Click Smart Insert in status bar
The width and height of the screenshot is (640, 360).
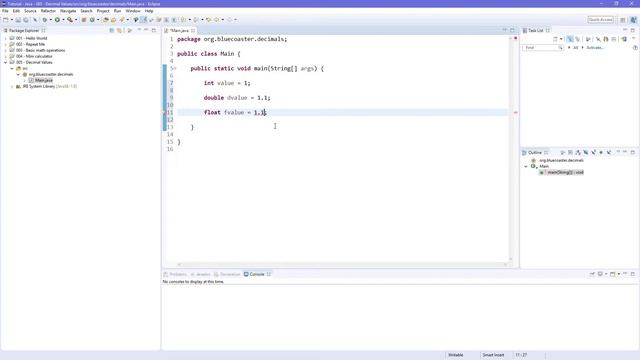[x=493, y=355]
